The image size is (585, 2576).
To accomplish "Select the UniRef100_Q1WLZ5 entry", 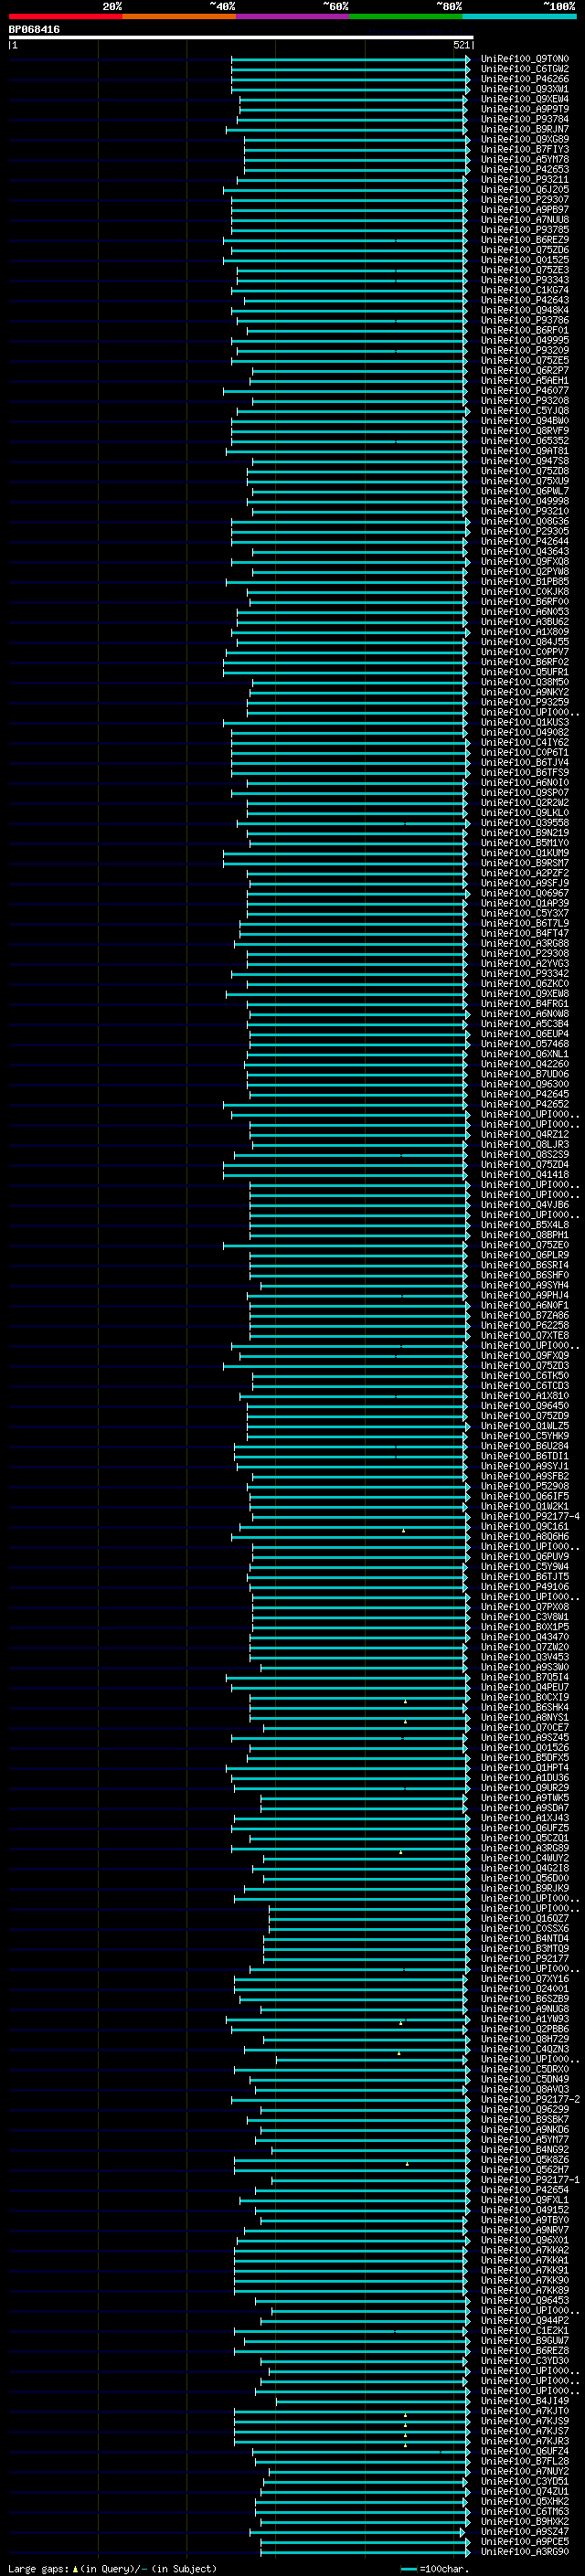I will pyautogui.click(x=524, y=1426).
